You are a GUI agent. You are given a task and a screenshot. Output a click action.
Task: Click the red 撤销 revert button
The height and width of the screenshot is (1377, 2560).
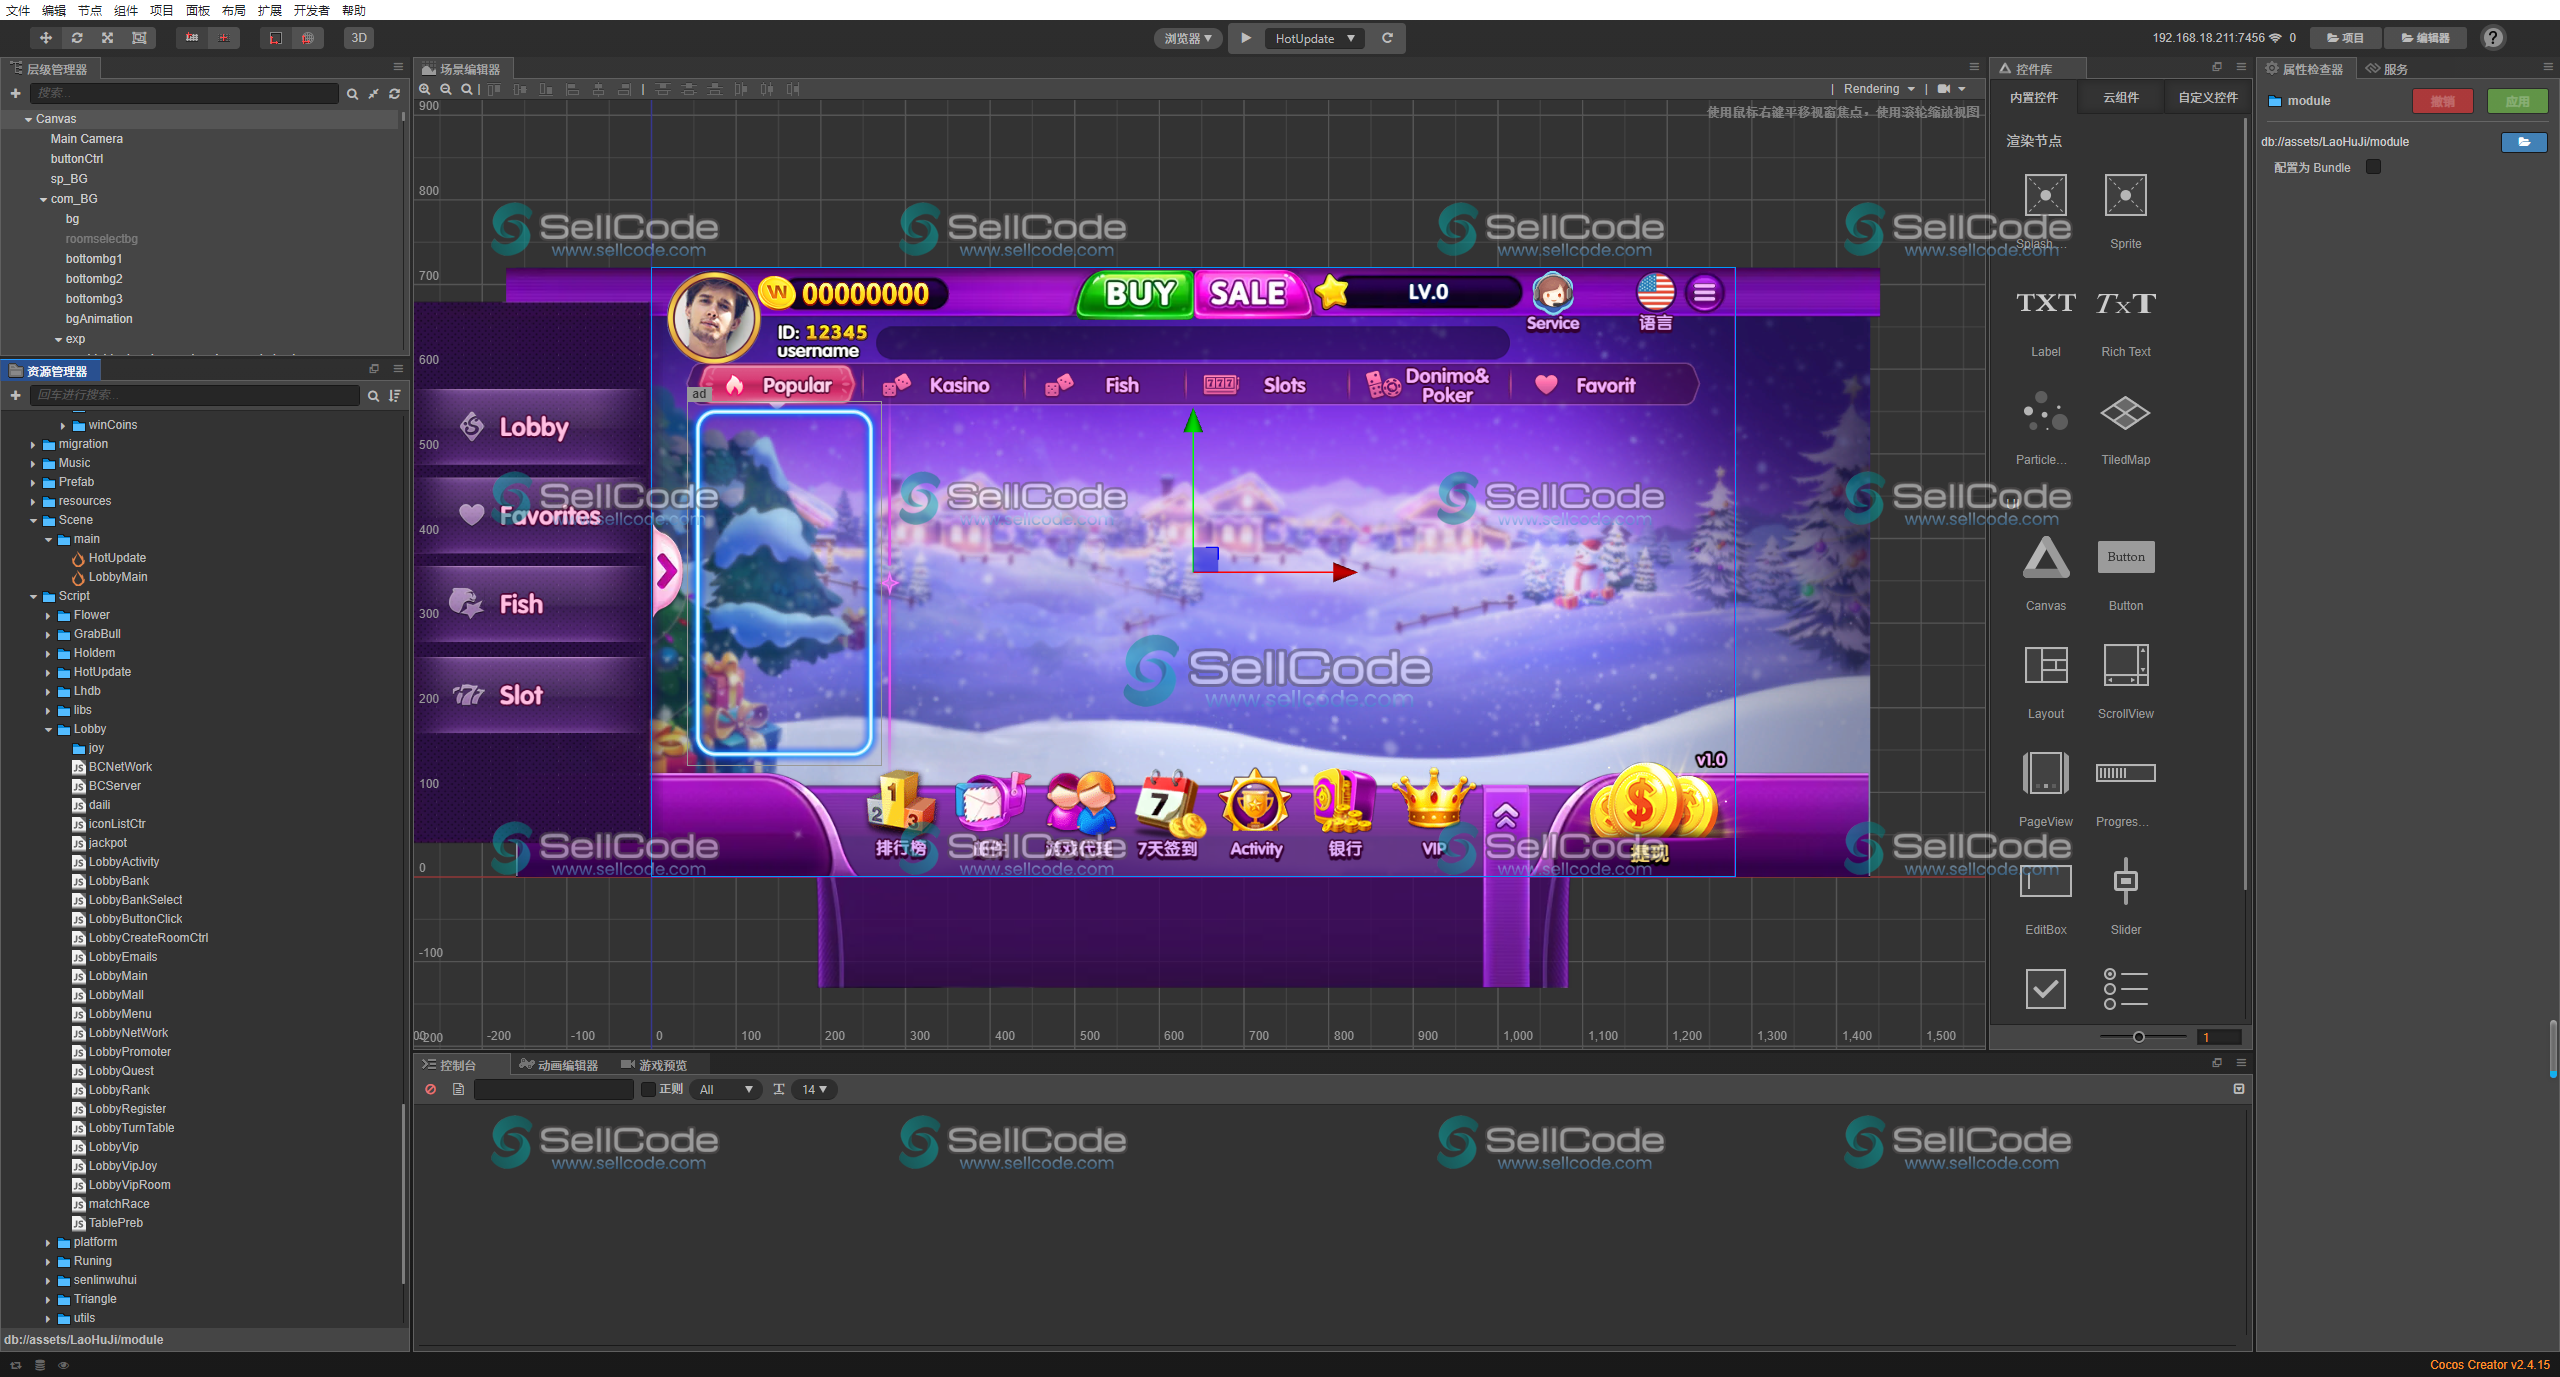point(2442,101)
